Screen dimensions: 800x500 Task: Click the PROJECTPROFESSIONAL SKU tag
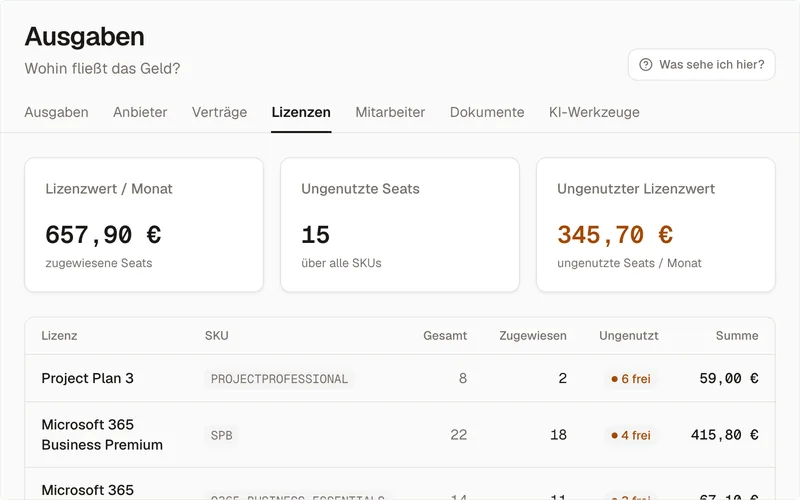pyautogui.click(x=279, y=379)
